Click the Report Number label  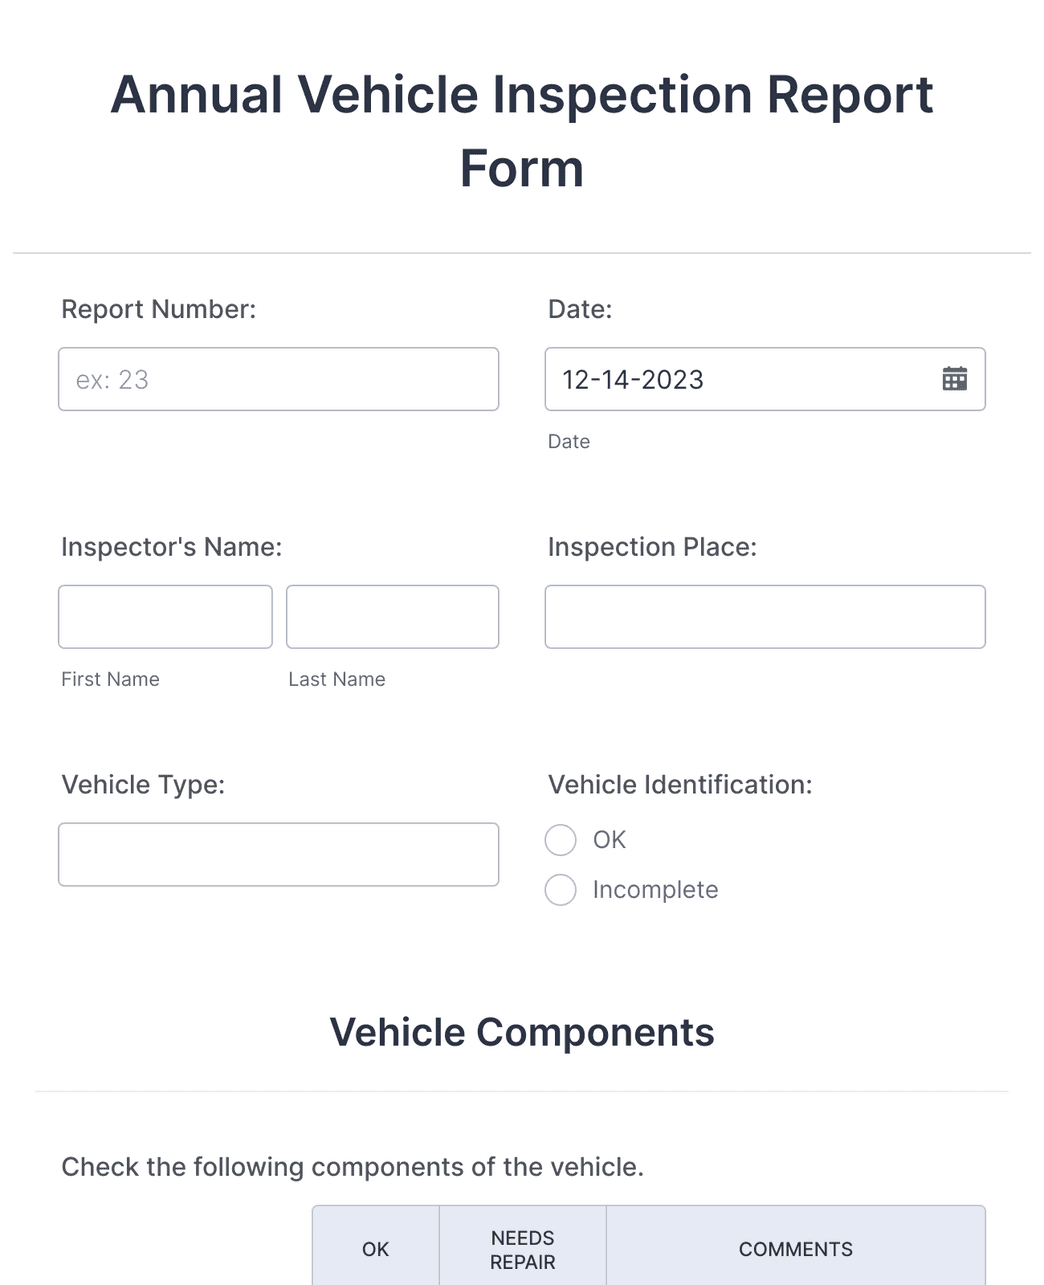coord(158,309)
